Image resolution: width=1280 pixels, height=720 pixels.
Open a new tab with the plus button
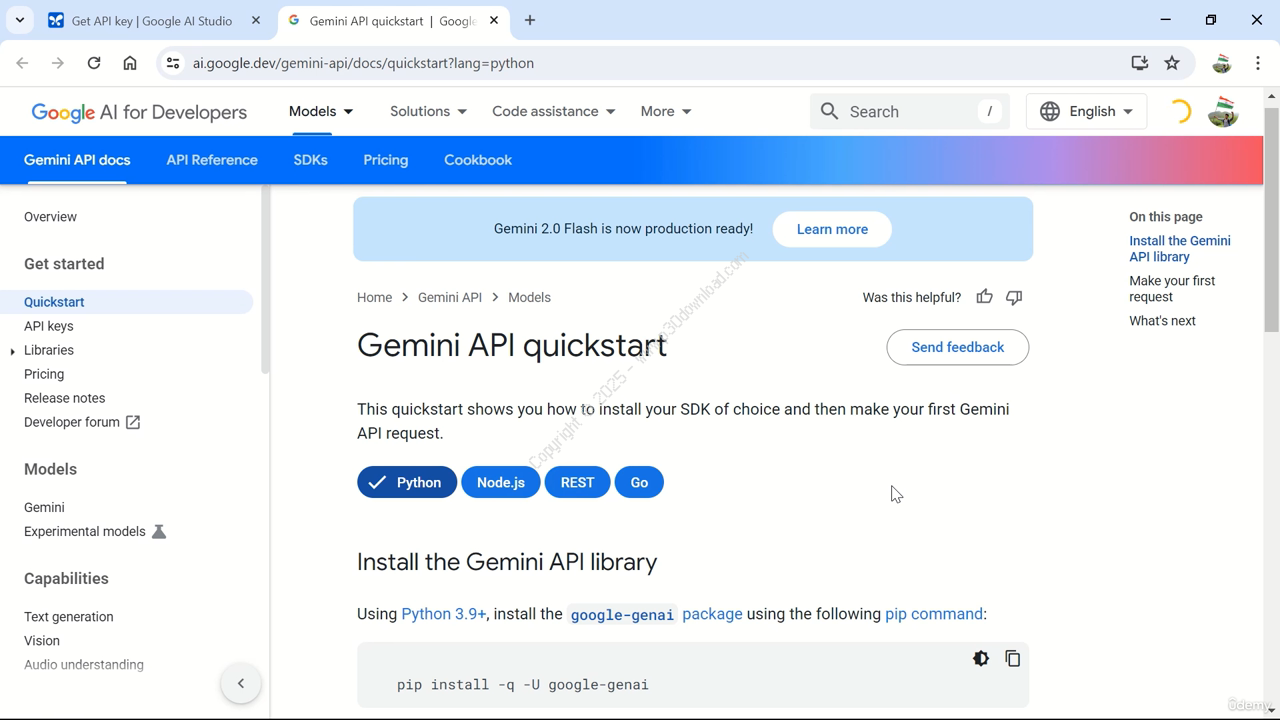[530, 20]
